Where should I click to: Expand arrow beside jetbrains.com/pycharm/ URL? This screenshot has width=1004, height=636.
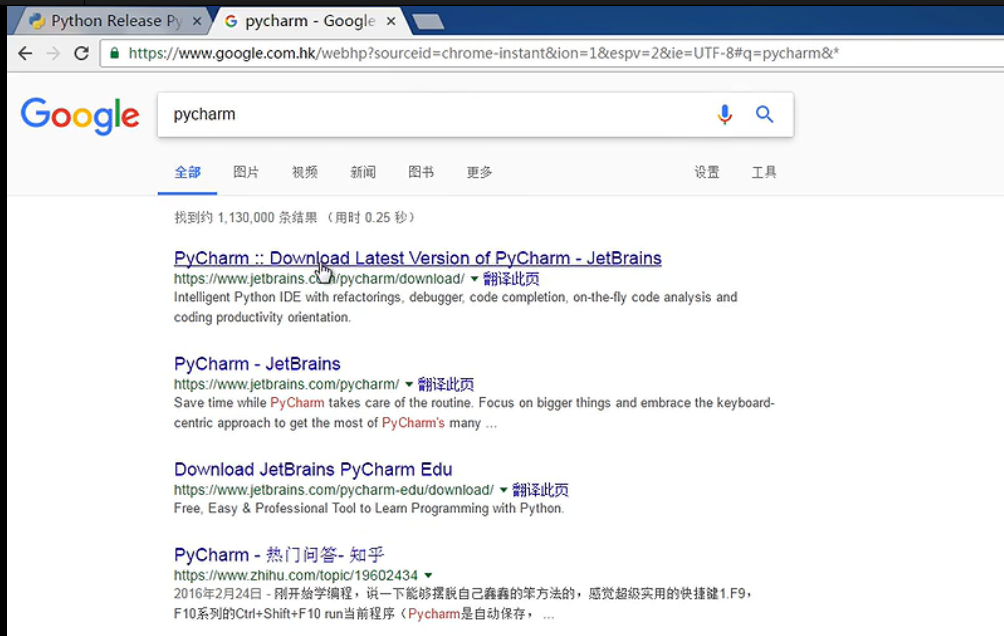point(409,385)
